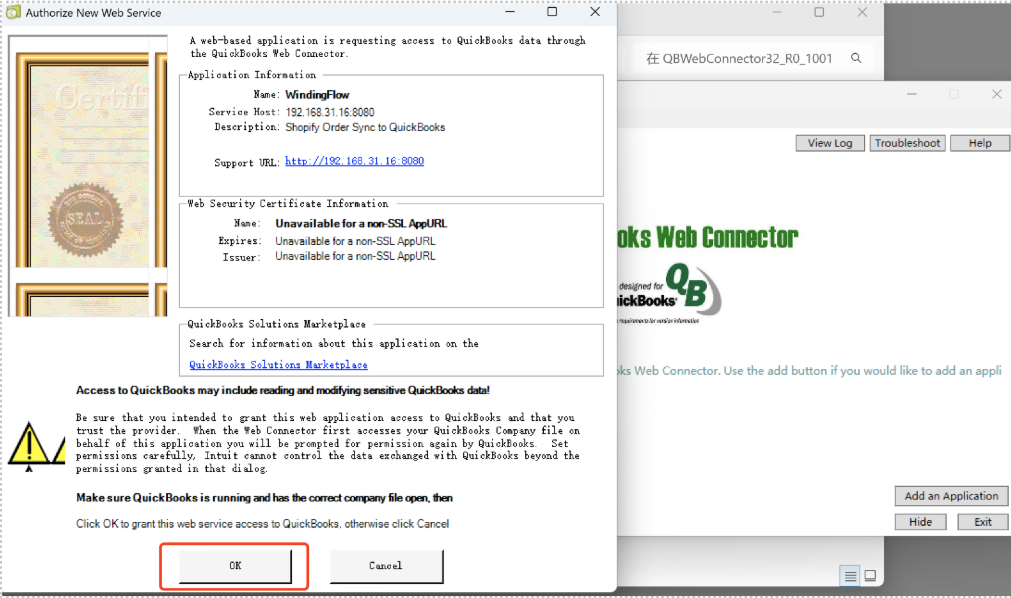Select the WindingFlow application name text
The height and width of the screenshot is (598, 1011).
point(317,95)
